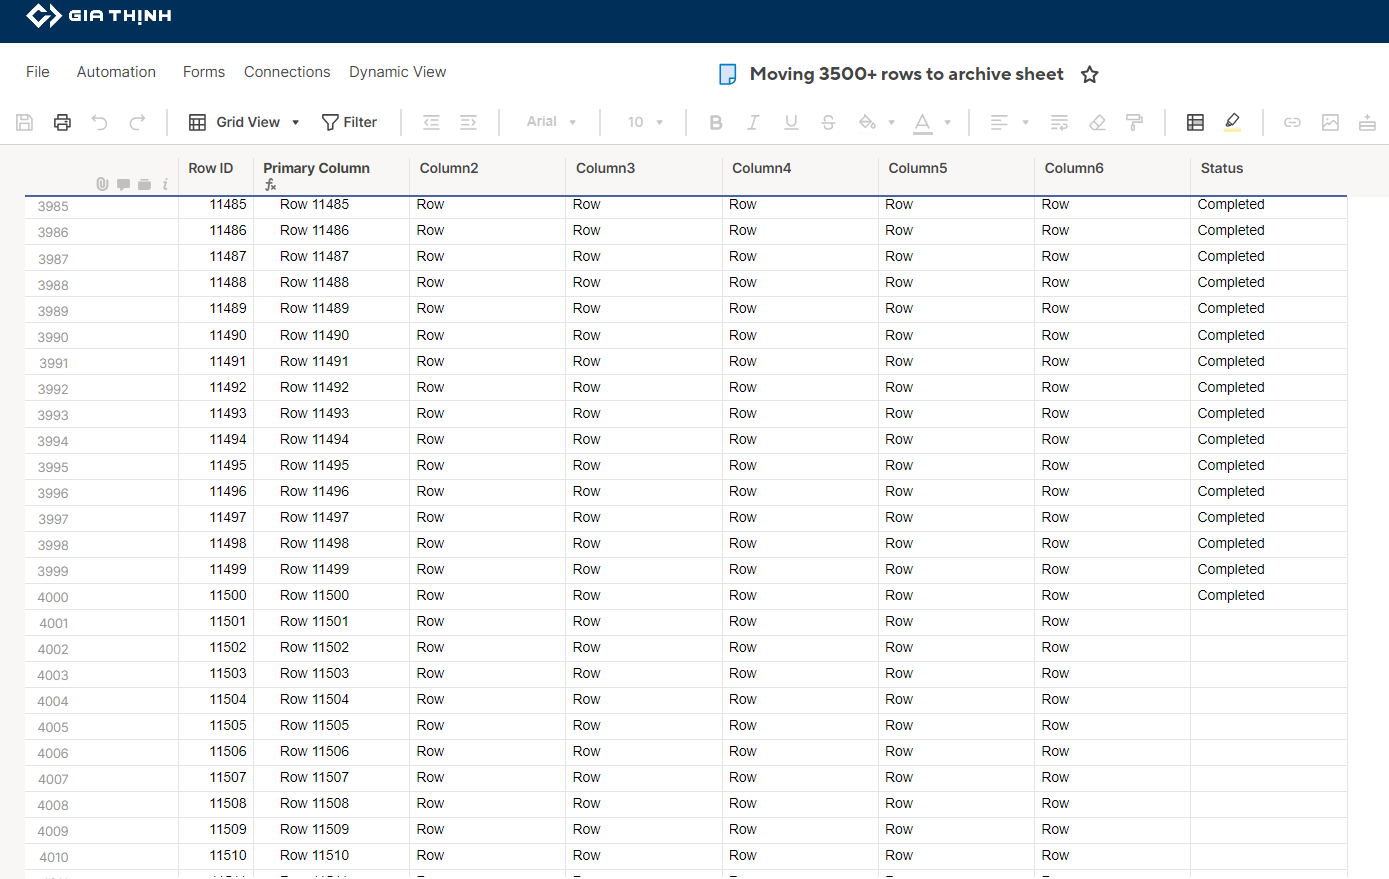The width and height of the screenshot is (1389, 879).
Task: Click the Outdent icon
Action: coord(431,122)
